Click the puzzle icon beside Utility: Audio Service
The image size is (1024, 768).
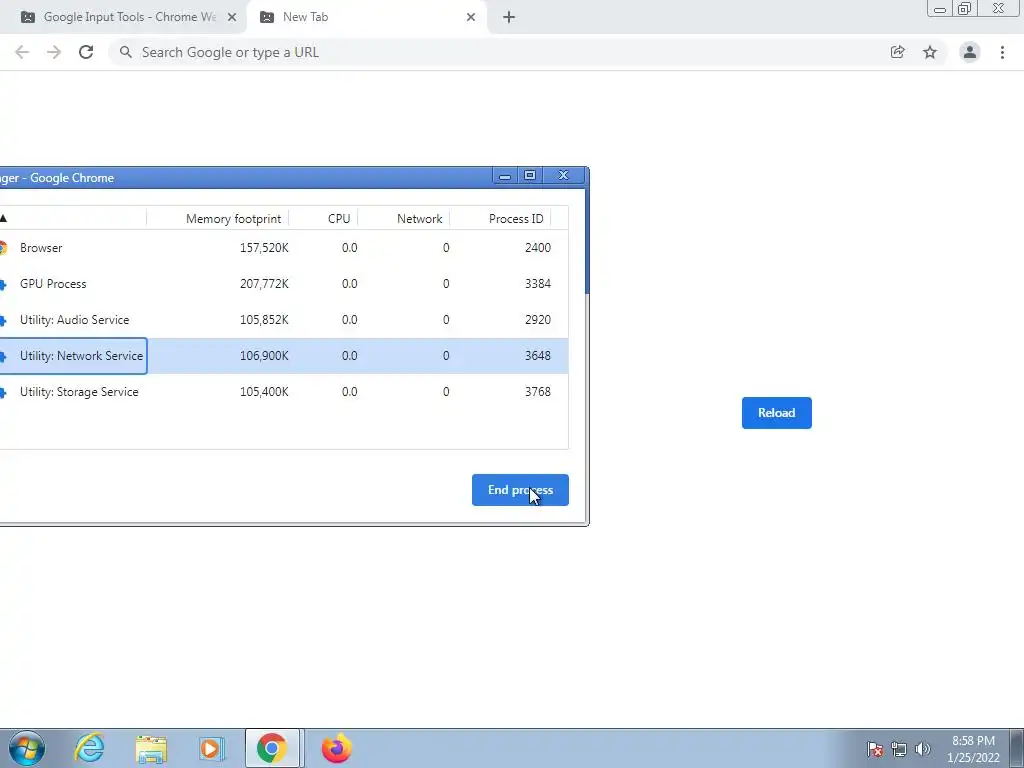tap(3, 320)
